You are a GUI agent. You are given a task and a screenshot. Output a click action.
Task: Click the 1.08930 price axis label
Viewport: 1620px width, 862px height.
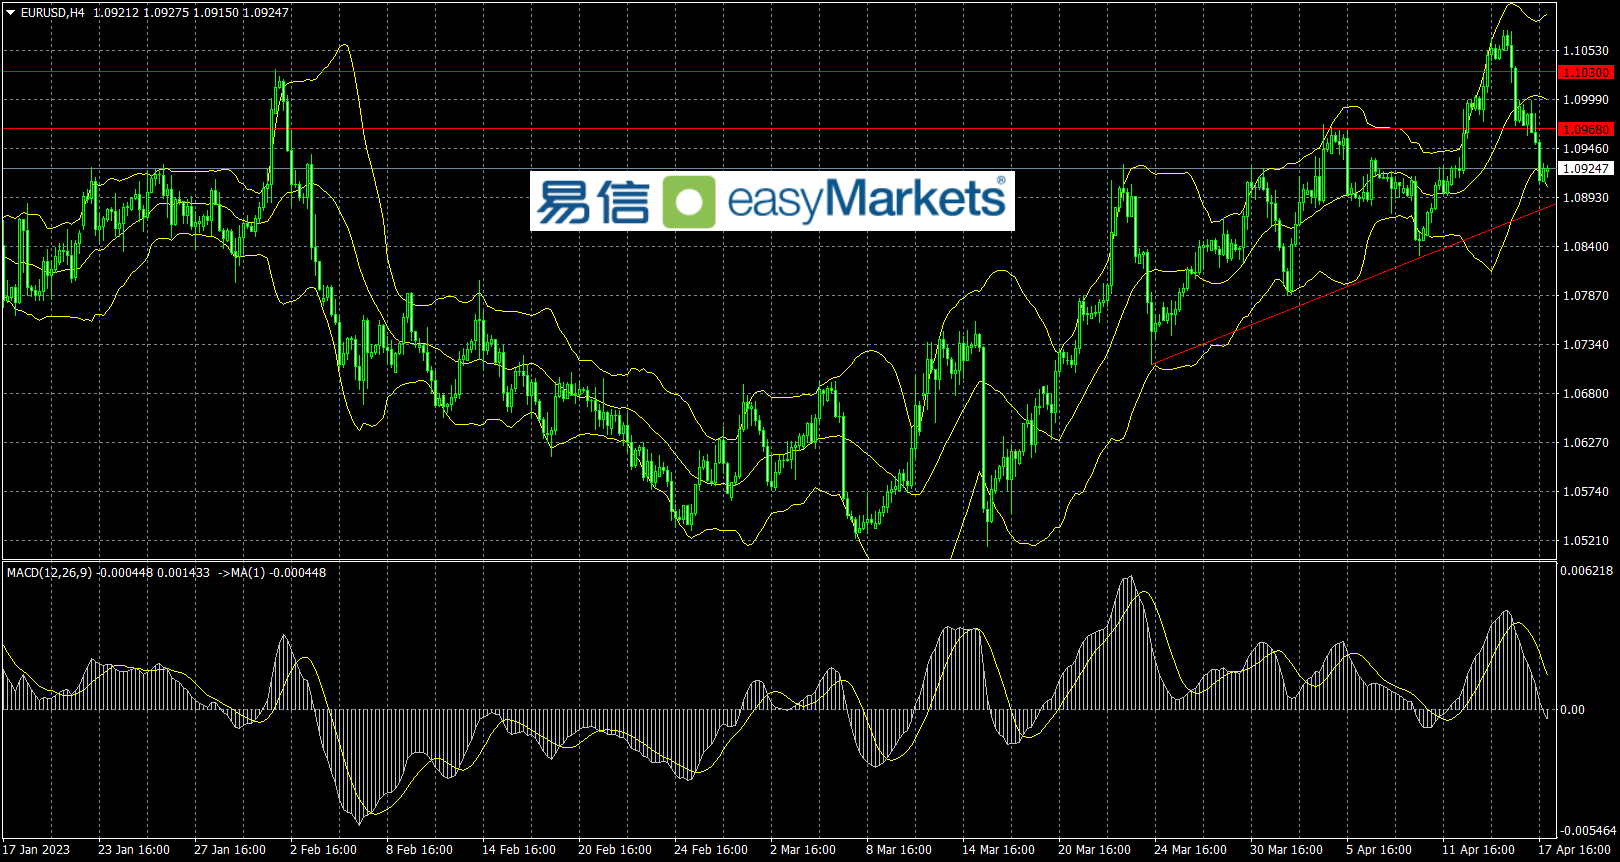[1586, 198]
